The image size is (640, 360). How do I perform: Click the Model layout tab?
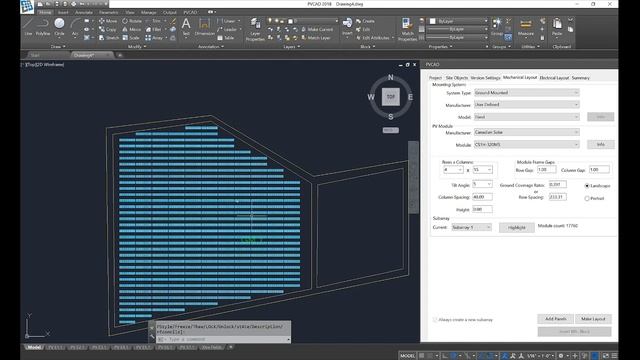[x=33, y=347]
